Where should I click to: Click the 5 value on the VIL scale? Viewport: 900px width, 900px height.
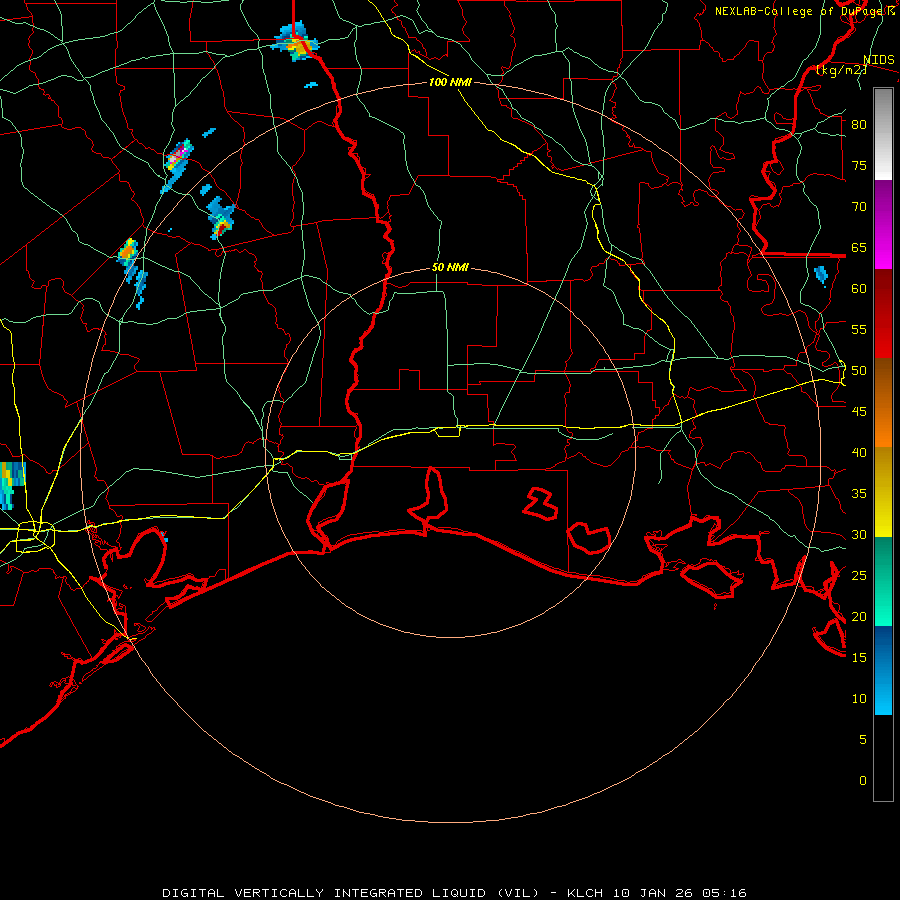pyautogui.click(x=863, y=740)
